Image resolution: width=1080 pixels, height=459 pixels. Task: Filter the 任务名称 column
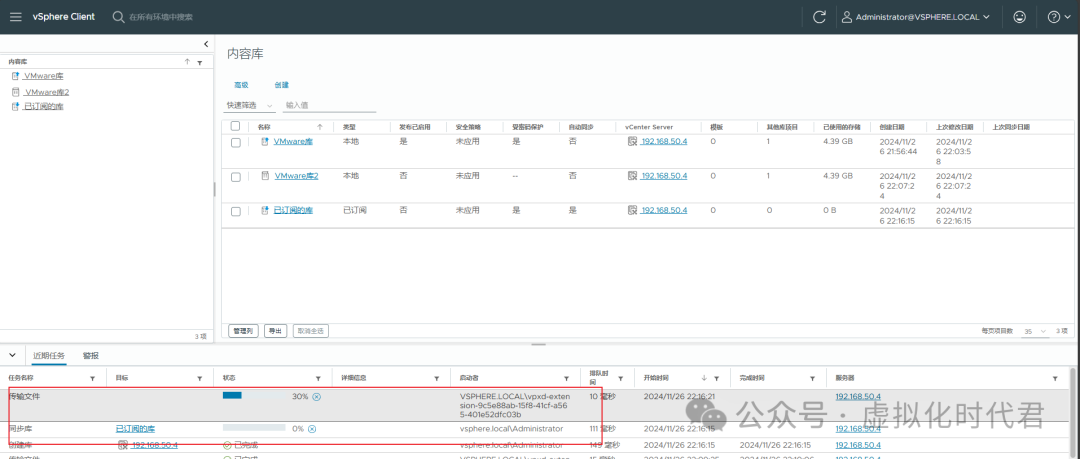93,378
